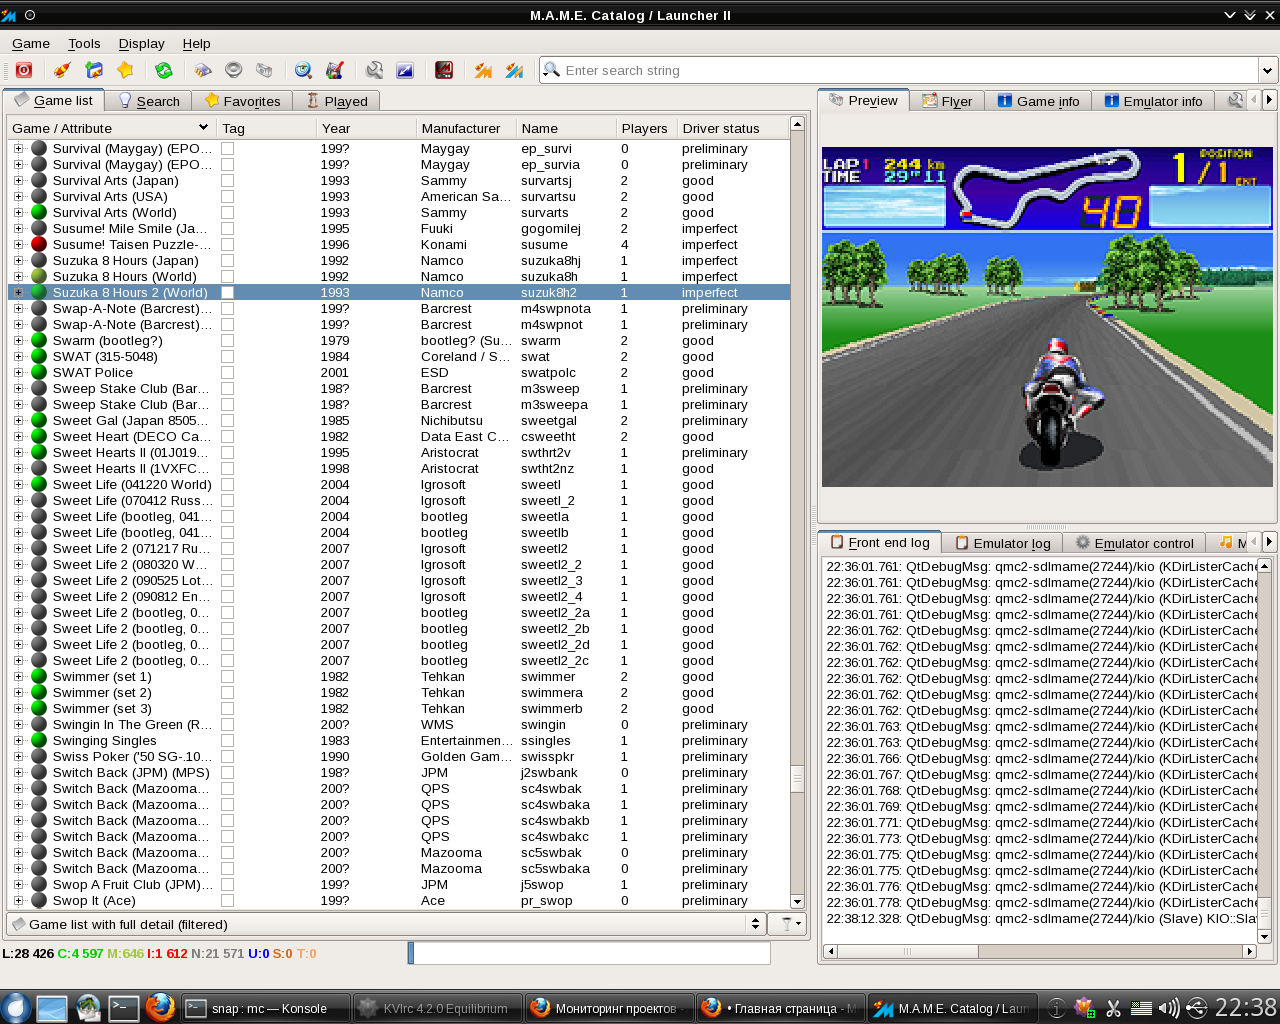Enable tag checkbox for Swimmer (set 1)
Screen dimensions: 1280x1024
click(228, 677)
